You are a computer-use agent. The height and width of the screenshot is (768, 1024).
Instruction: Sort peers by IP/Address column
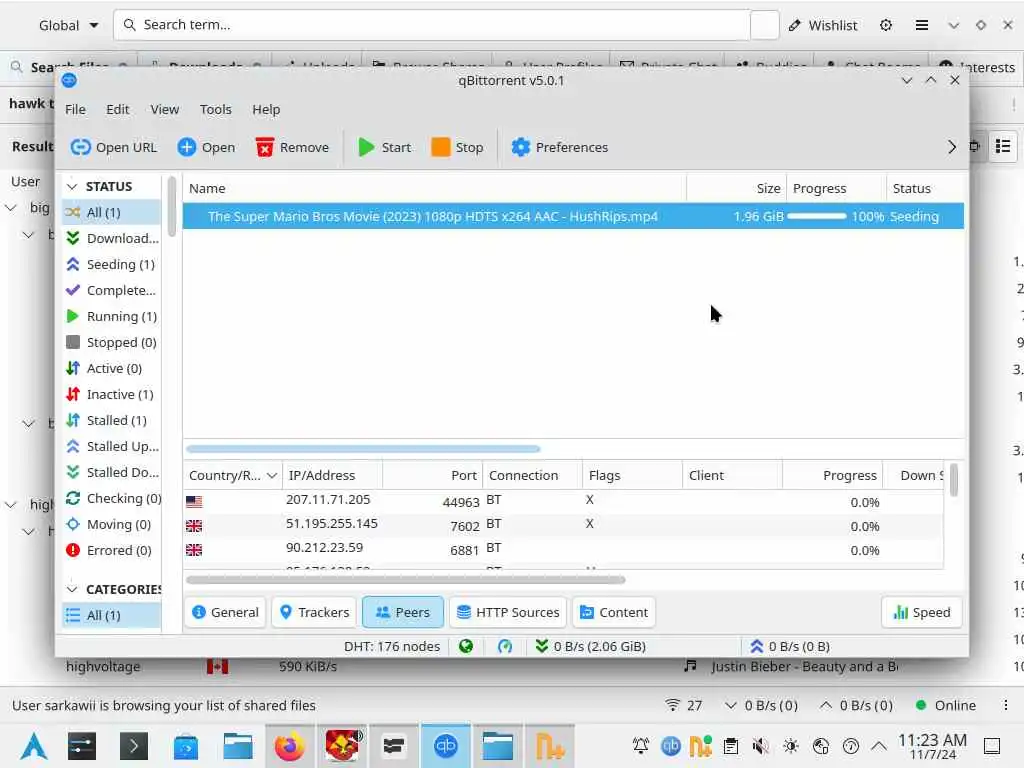[332, 476]
